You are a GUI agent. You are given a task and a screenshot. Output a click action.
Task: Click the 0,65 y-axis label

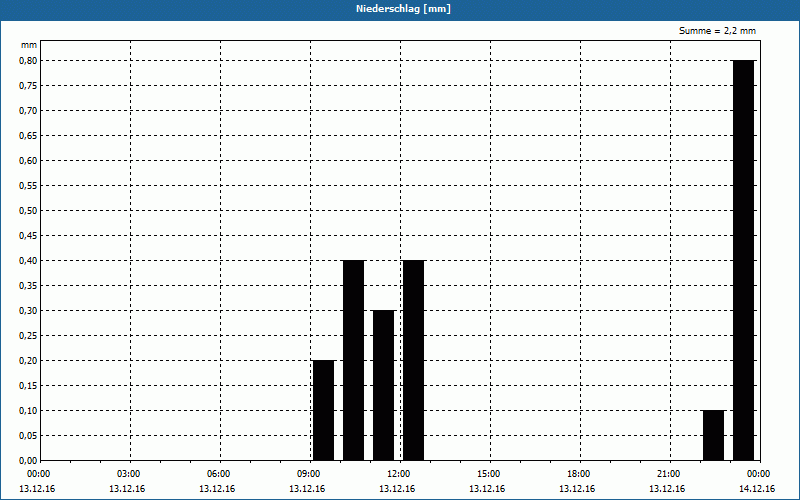[x=28, y=136]
